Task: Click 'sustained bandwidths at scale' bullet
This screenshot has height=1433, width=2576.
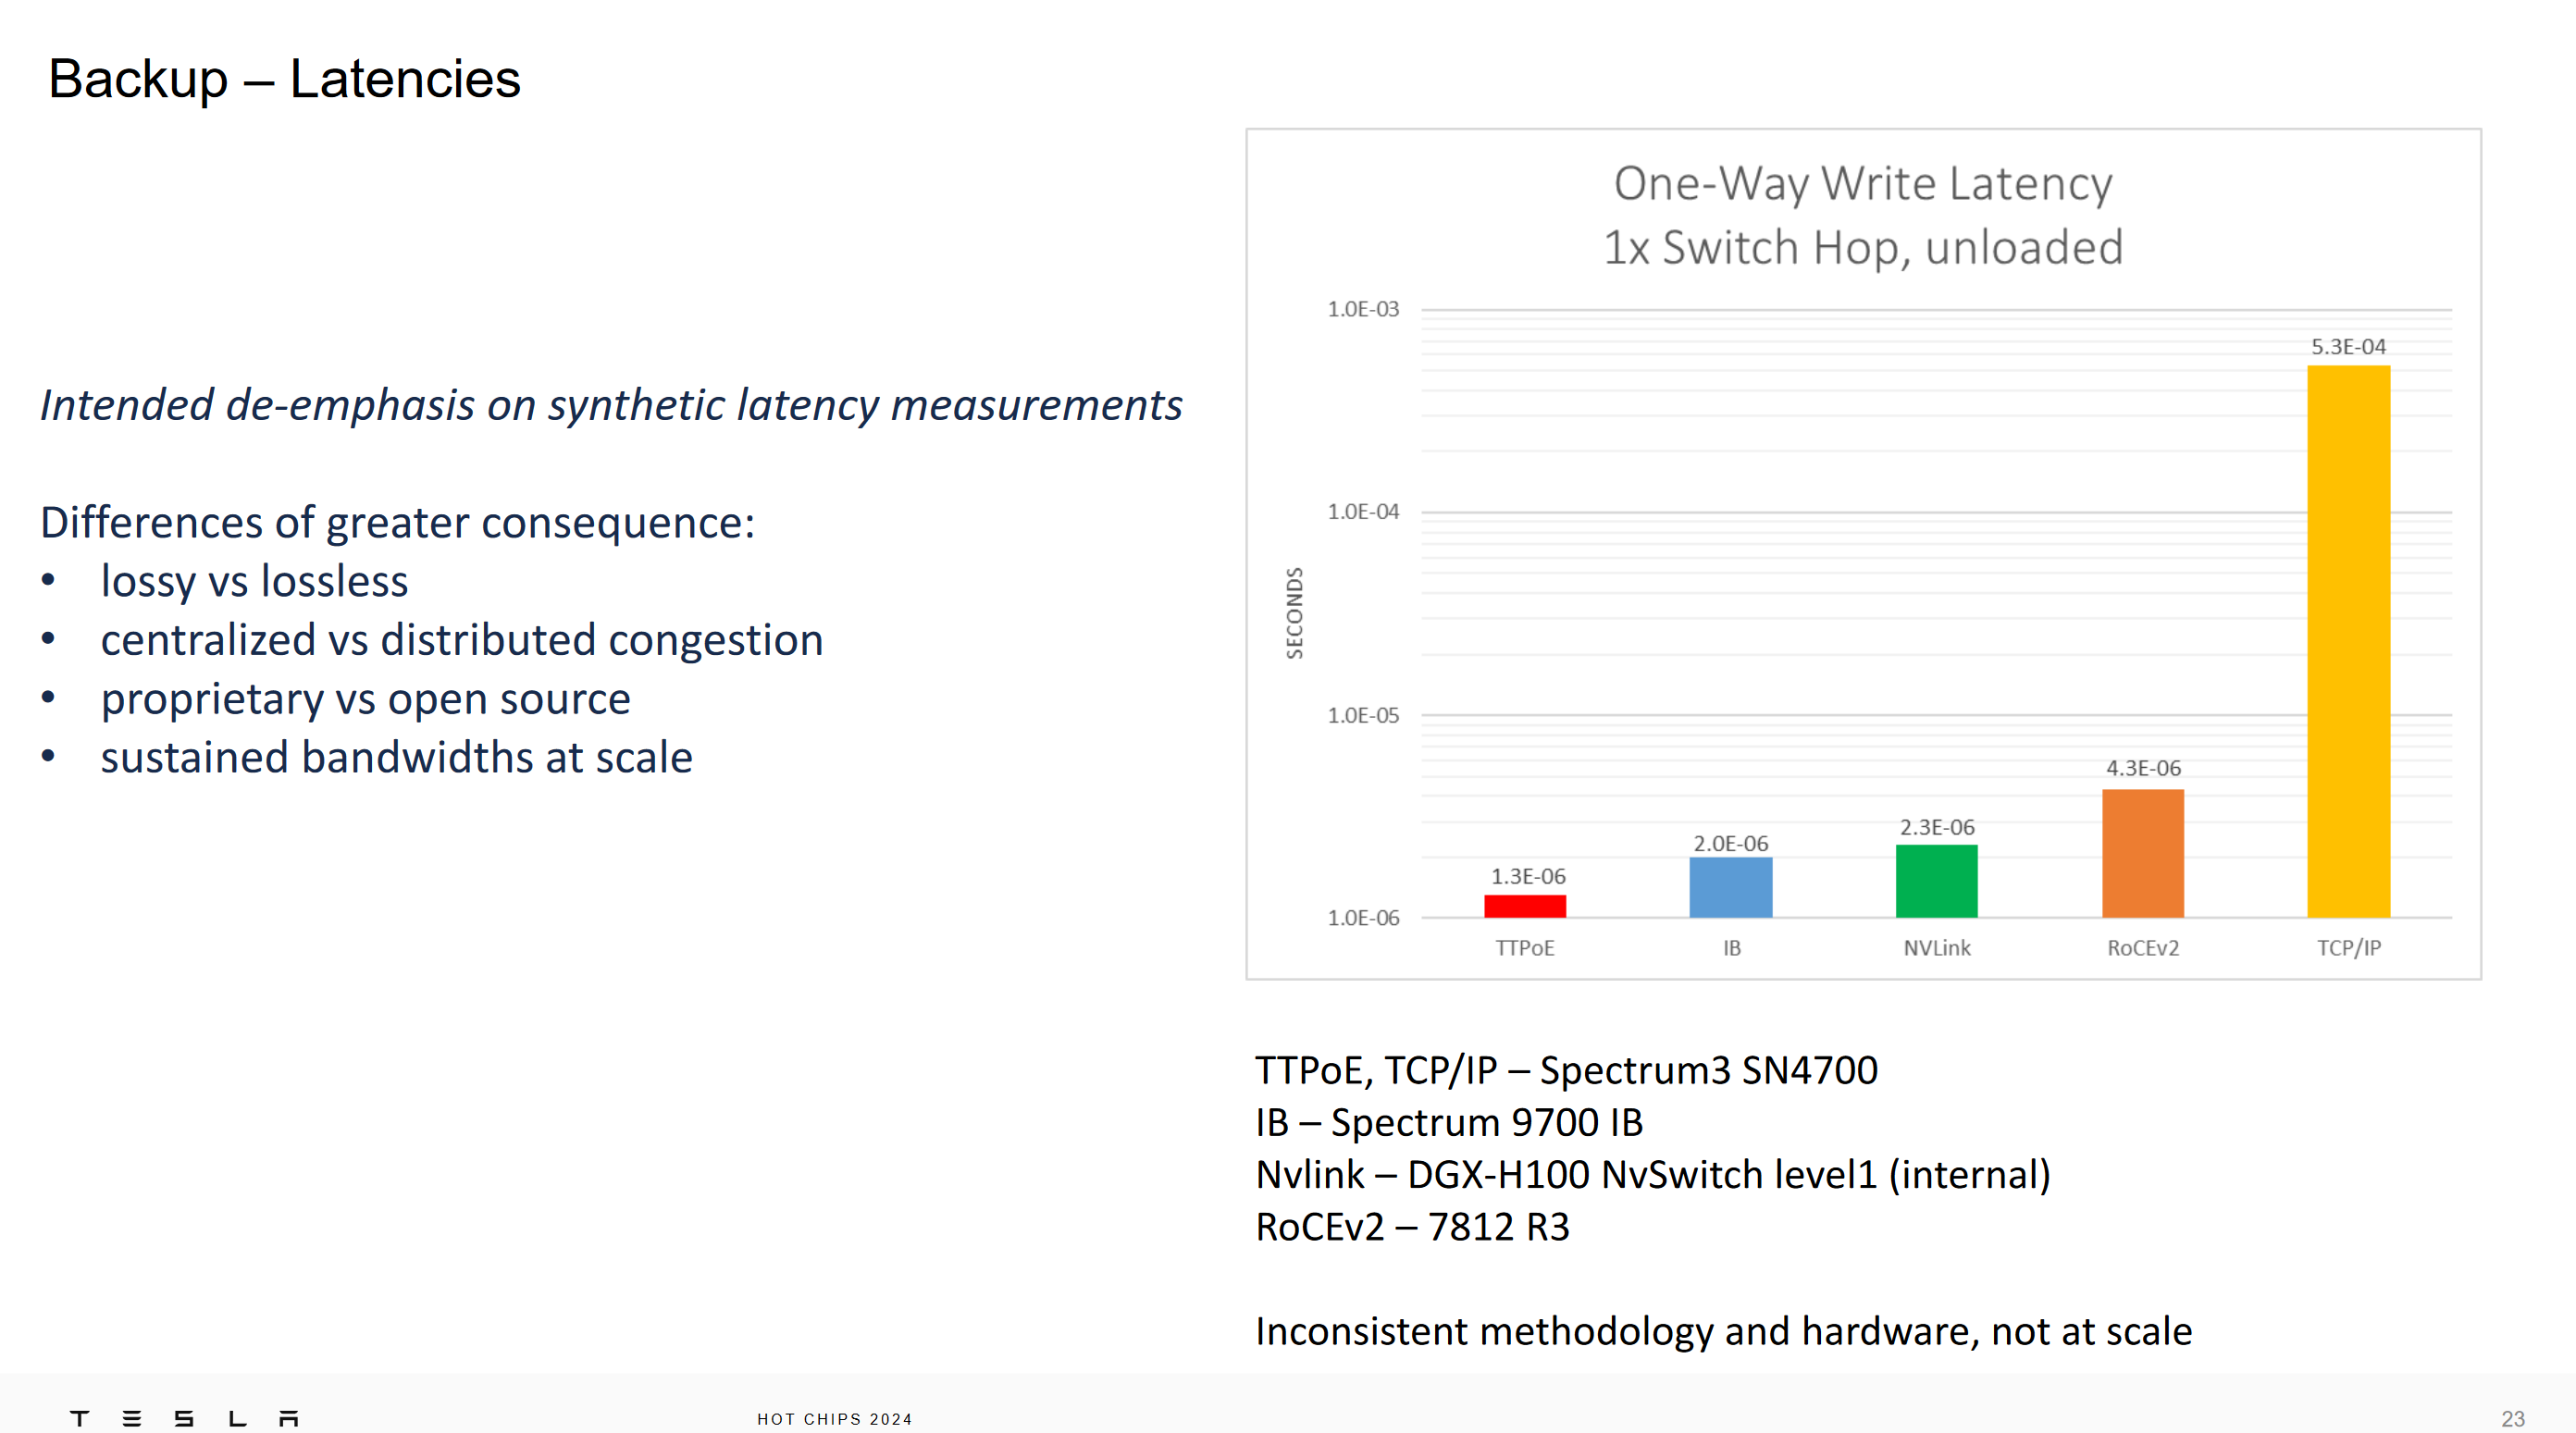Action: [397, 758]
